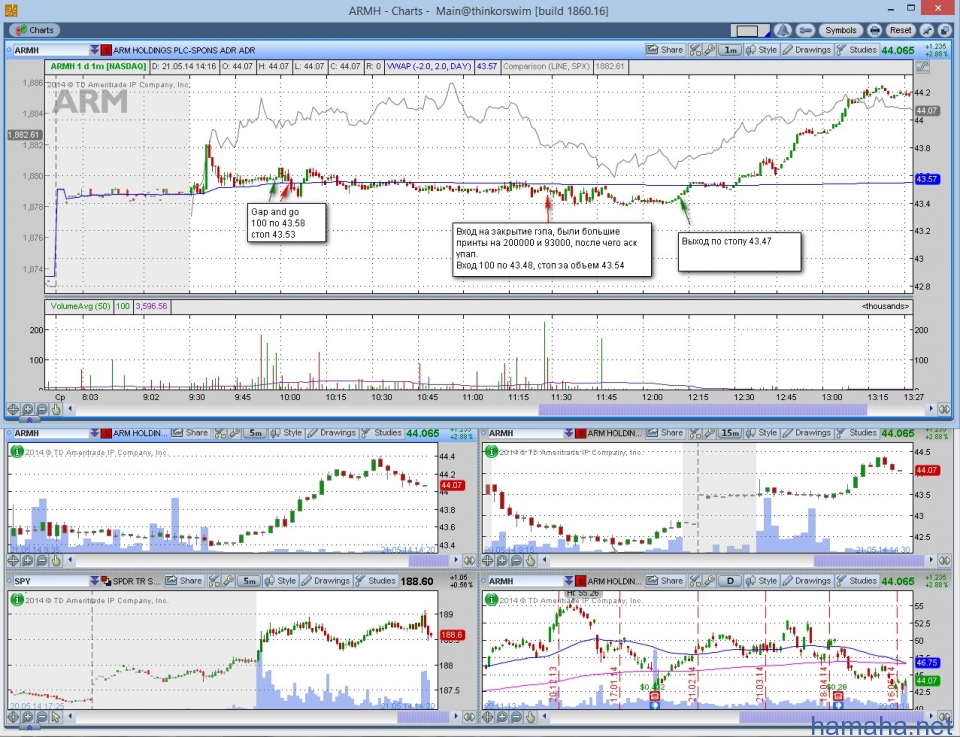Viewport: 960px width, 737px height.
Task: Open Studies menu on main 1m chart
Action: tap(857, 50)
